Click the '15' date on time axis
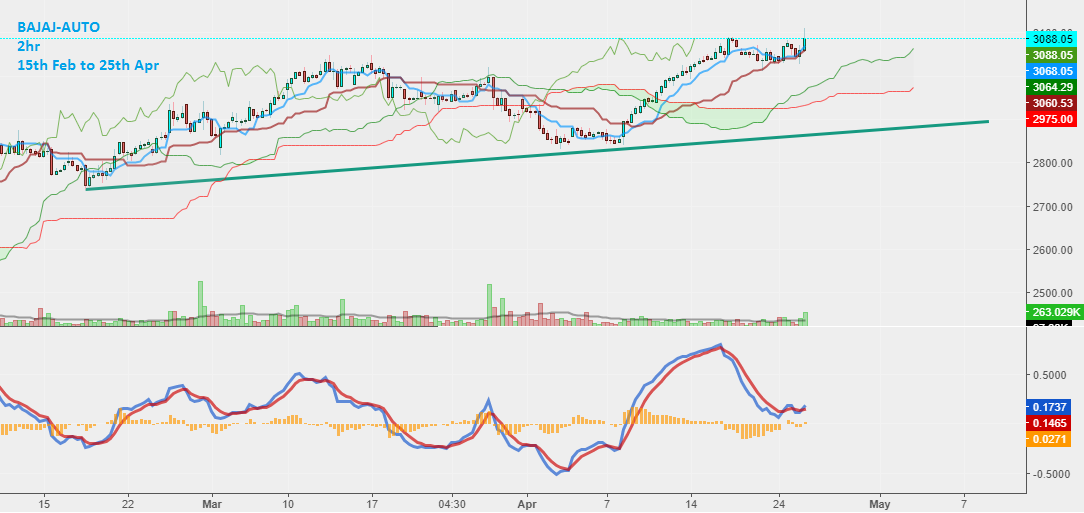1084x513 pixels. click(x=44, y=504)
